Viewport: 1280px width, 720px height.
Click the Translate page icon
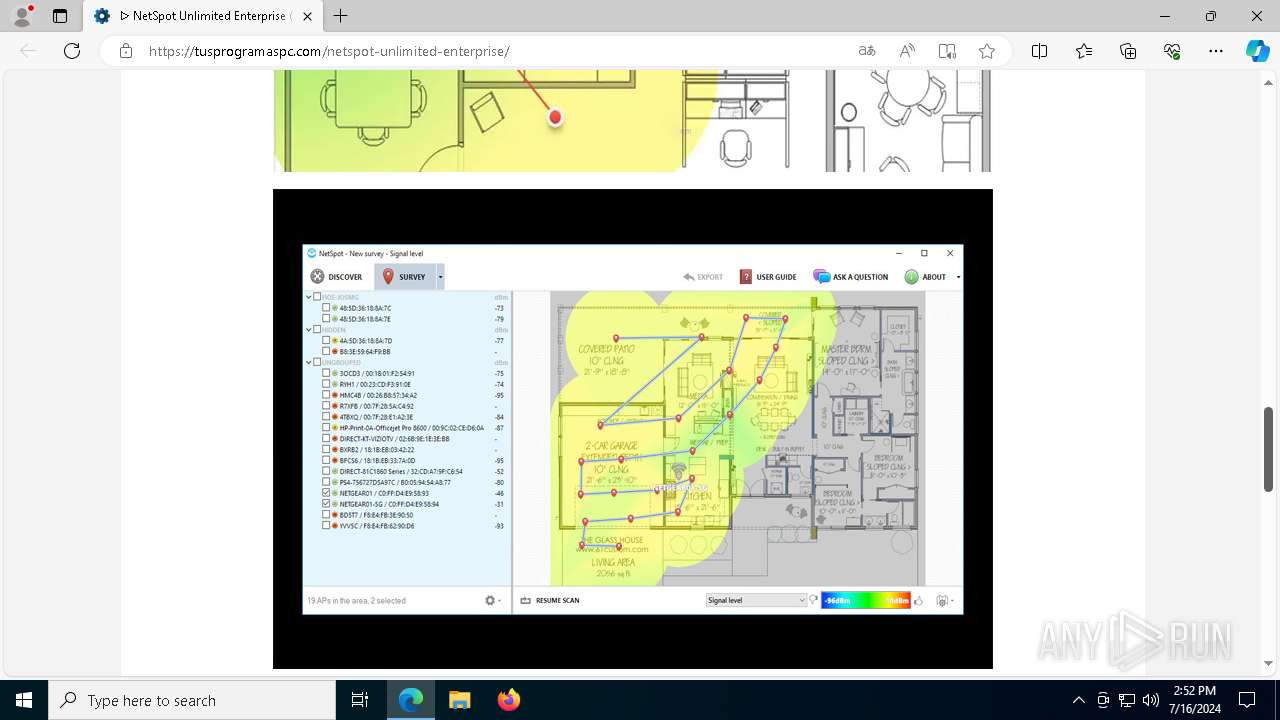867,51
